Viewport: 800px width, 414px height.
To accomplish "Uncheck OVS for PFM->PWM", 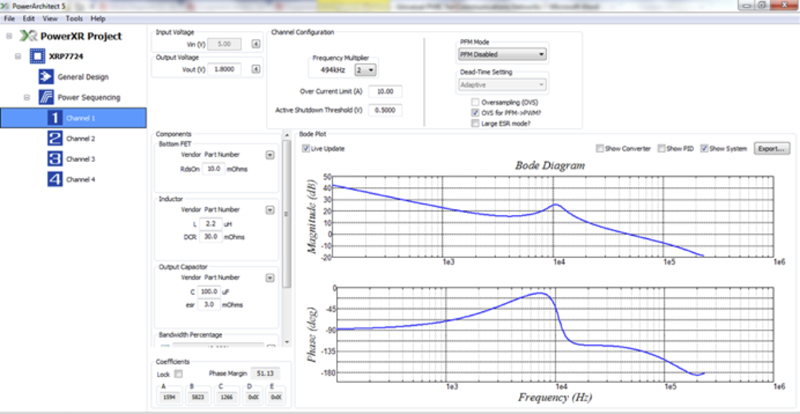I will point(476,113).
